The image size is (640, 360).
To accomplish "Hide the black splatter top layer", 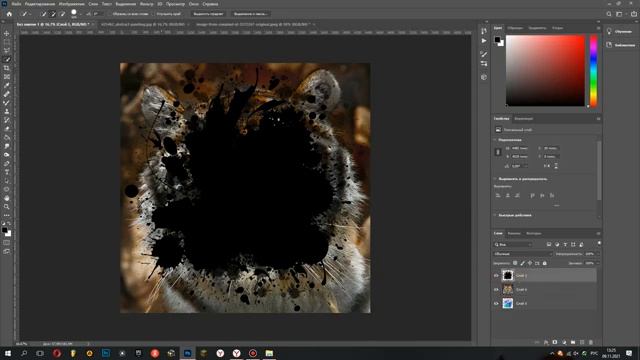I will pos(496,276).
